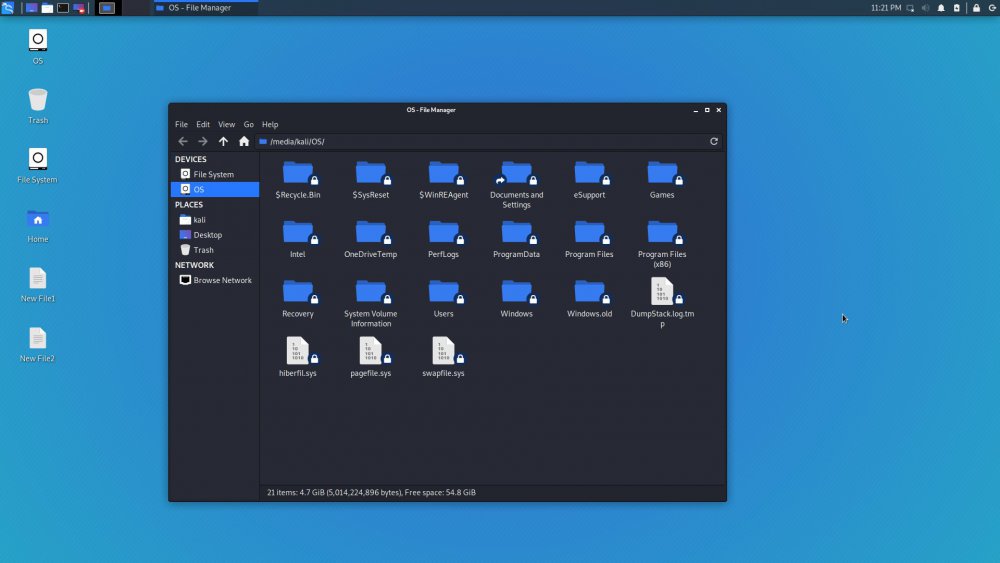Open the Go menu
1000x563 pixels.
tap(249, 125)
